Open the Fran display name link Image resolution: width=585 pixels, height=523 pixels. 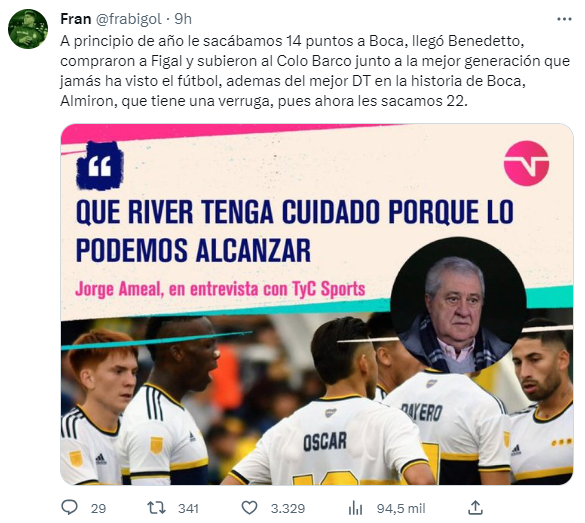[x=76, y=19]
